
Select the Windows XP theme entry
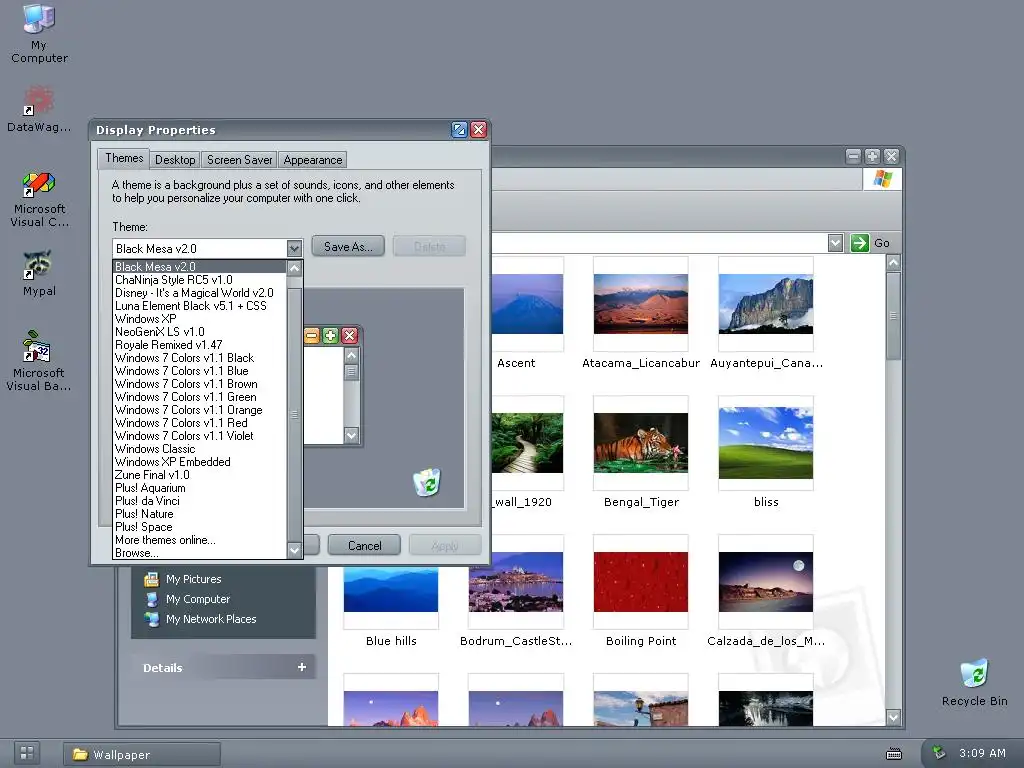(x=199, y=319)
